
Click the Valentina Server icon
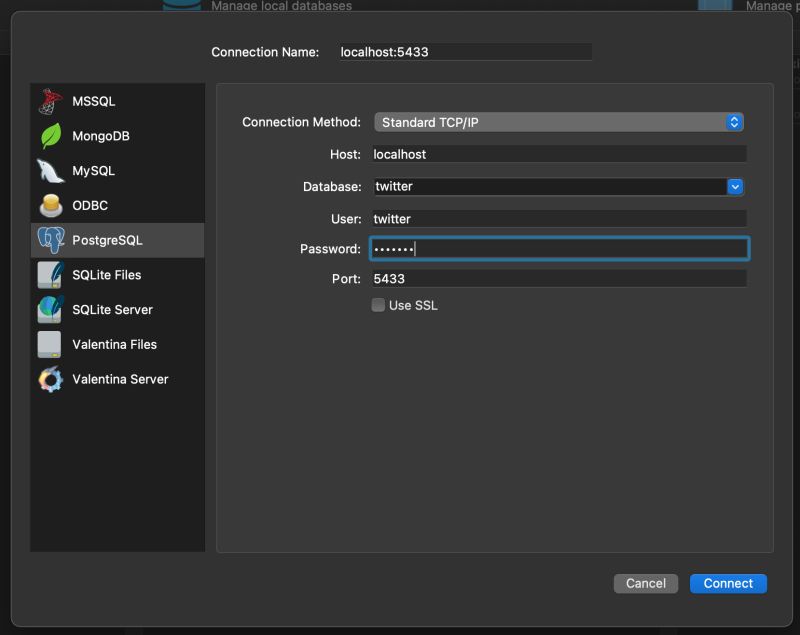[x=50, y=379]
